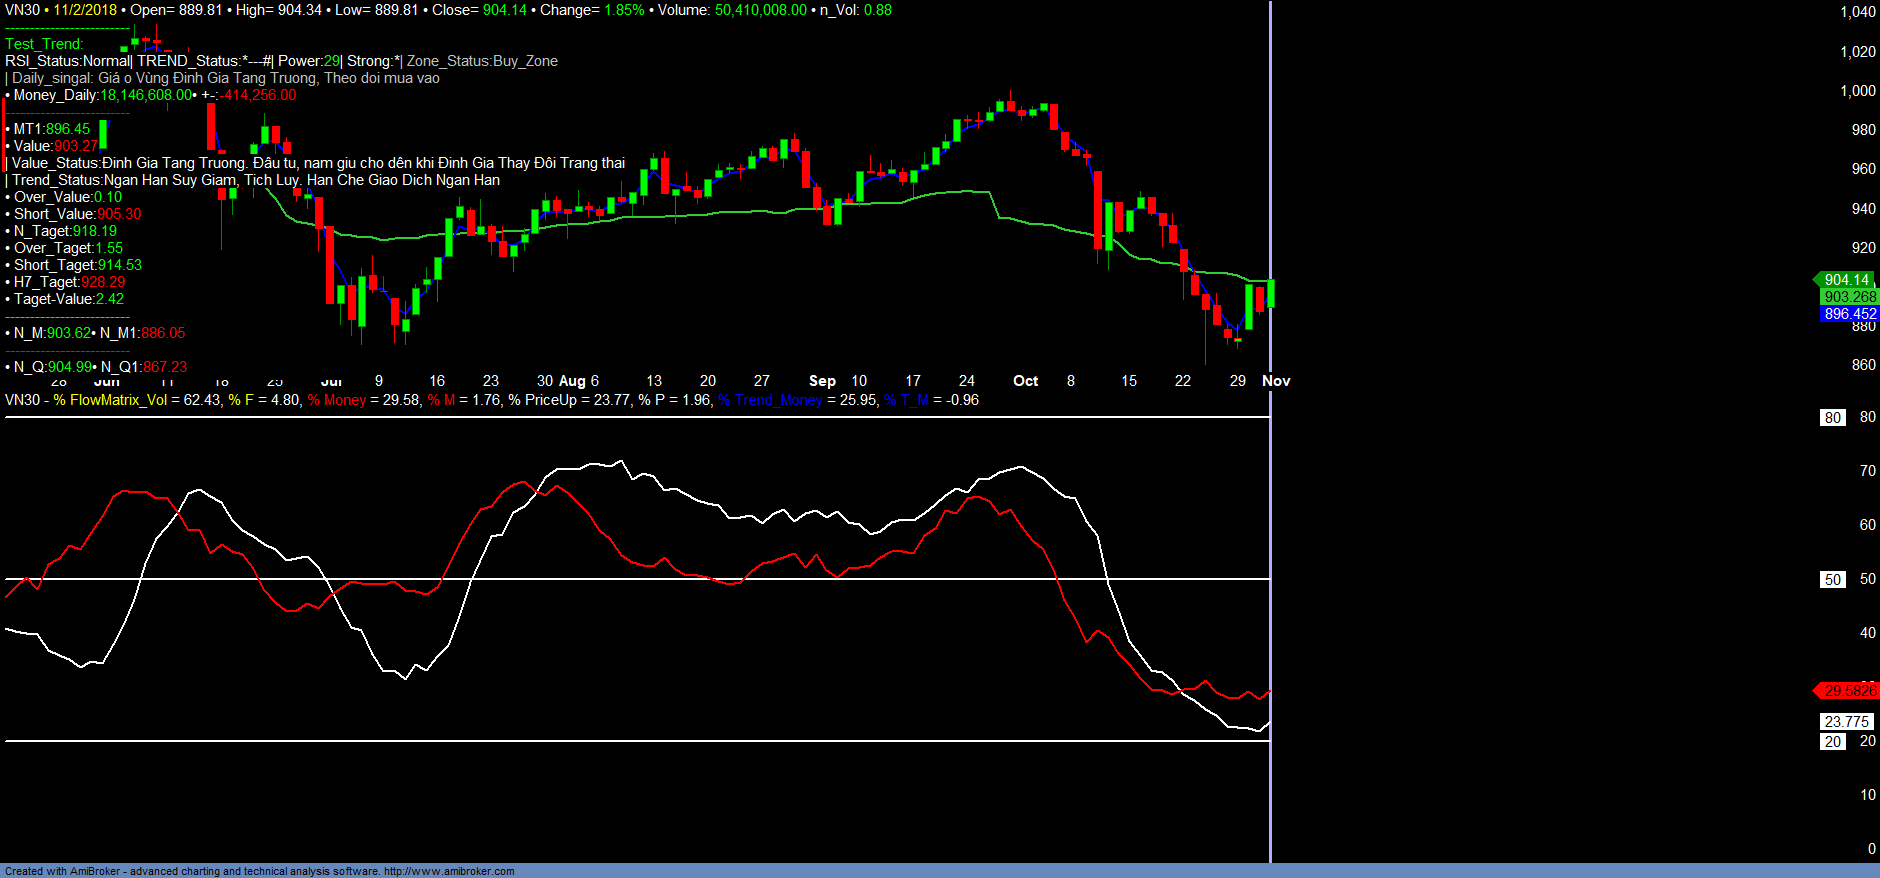The width and height of the screenshot is (1880, 878).
Task: Select the boxed 50 level marker
Action: 1832,580
